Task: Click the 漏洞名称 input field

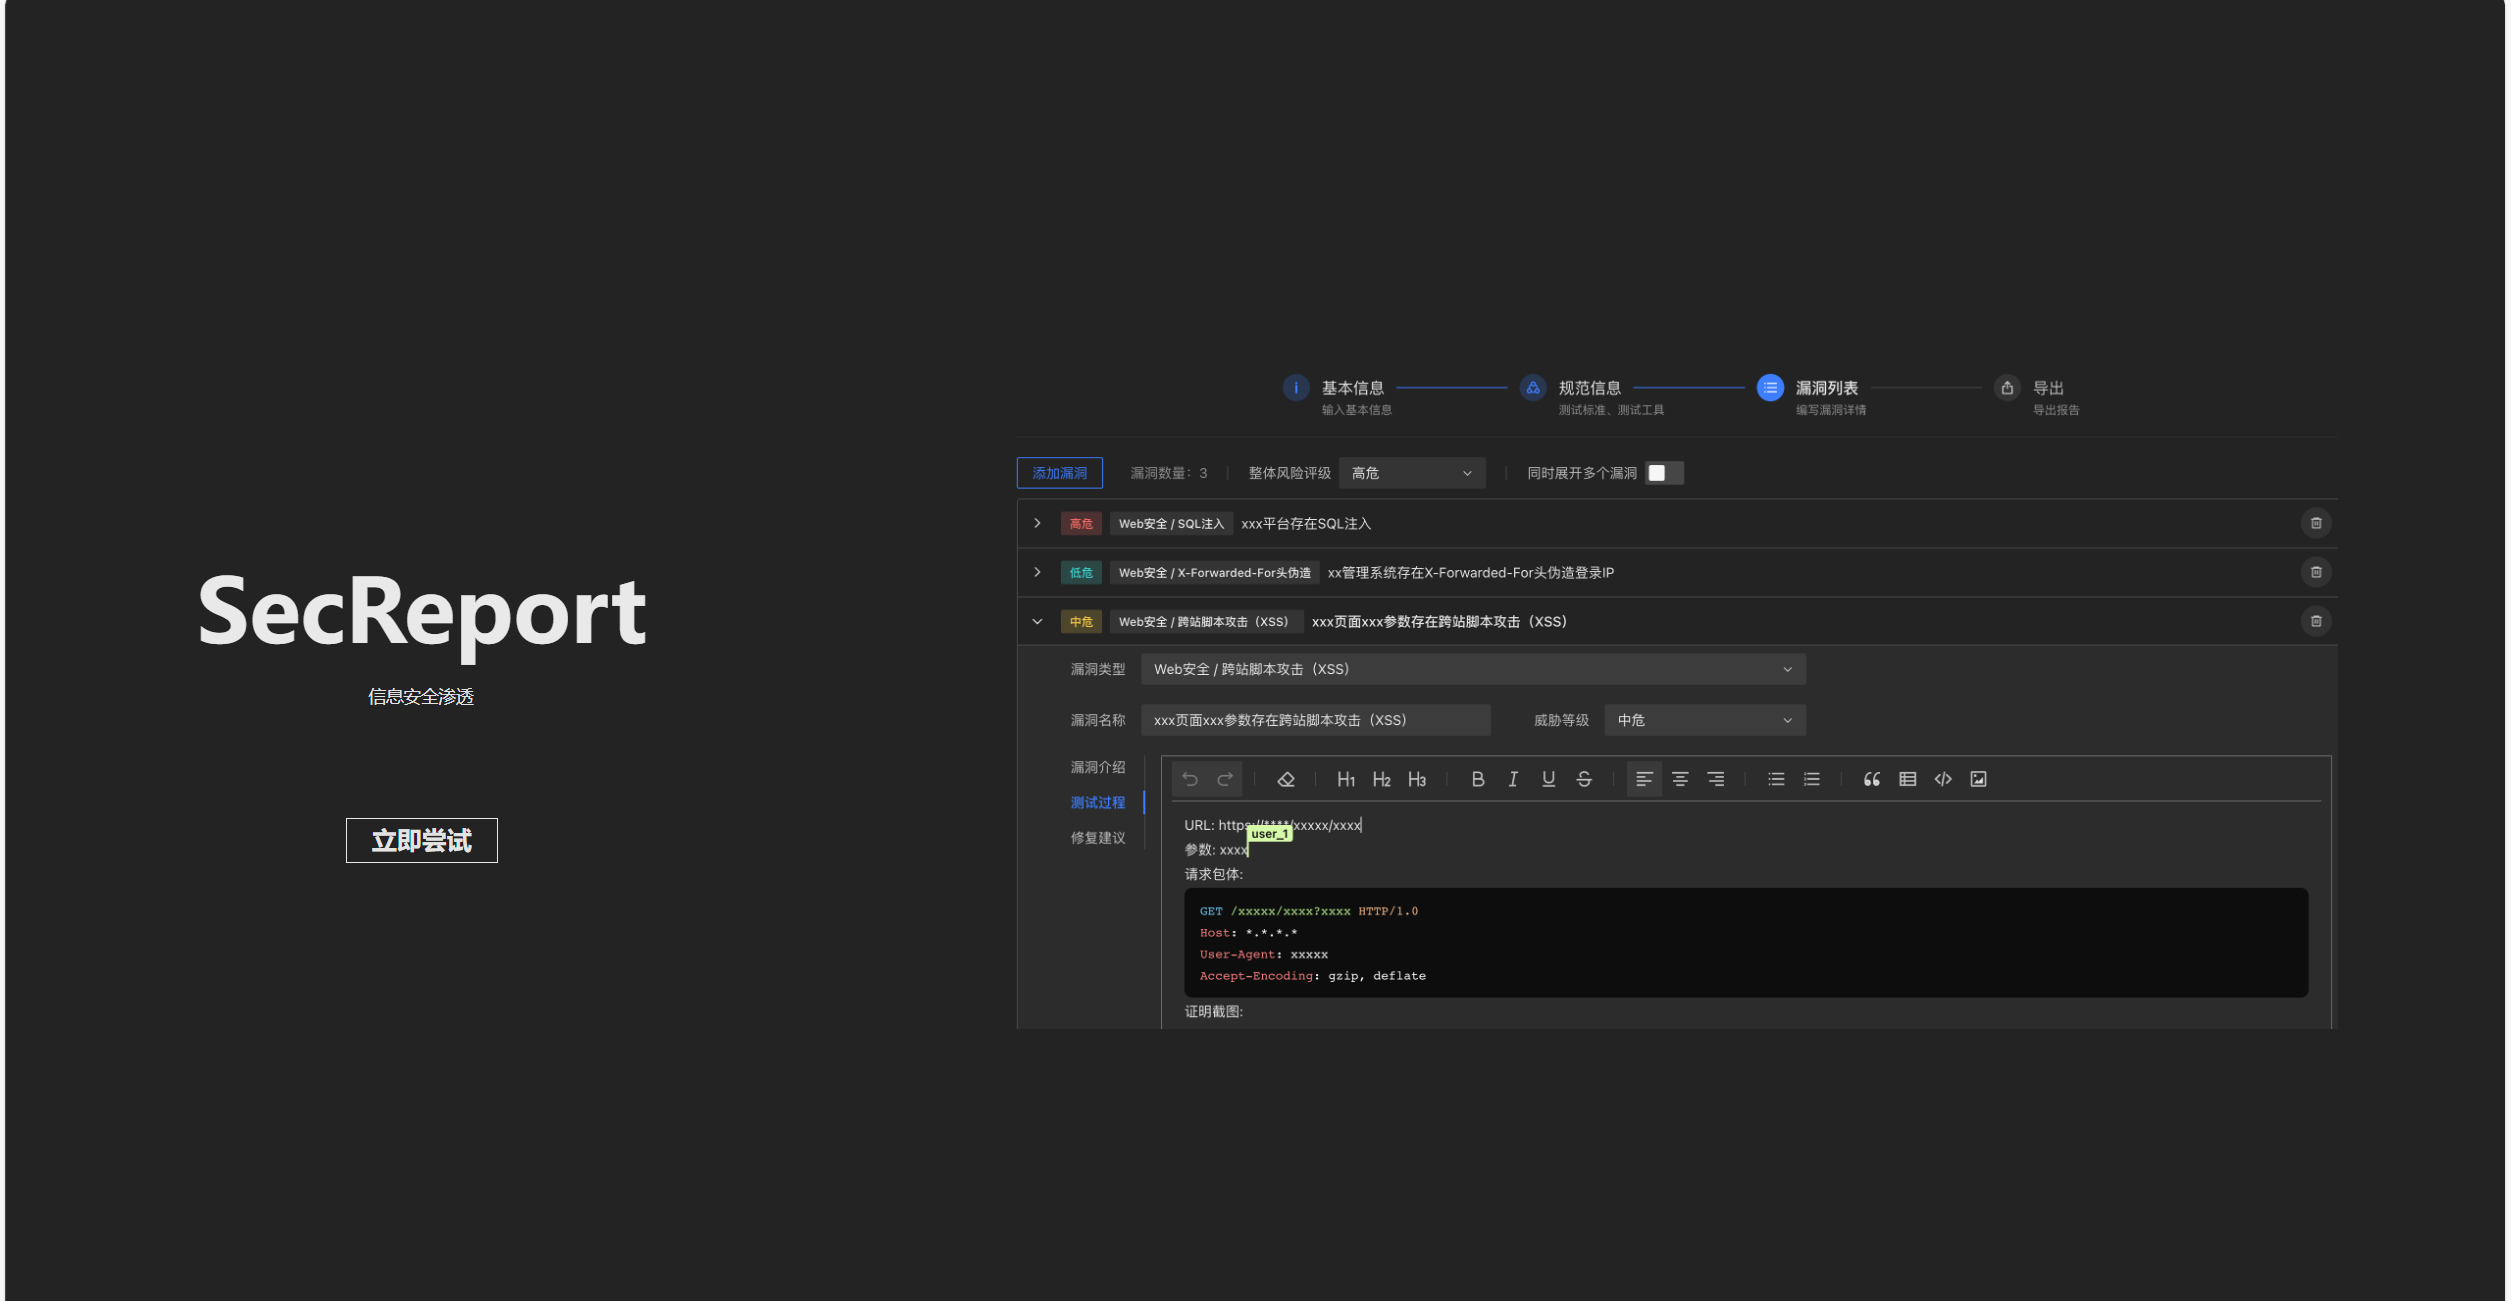Action: [x=1316, y=720]
